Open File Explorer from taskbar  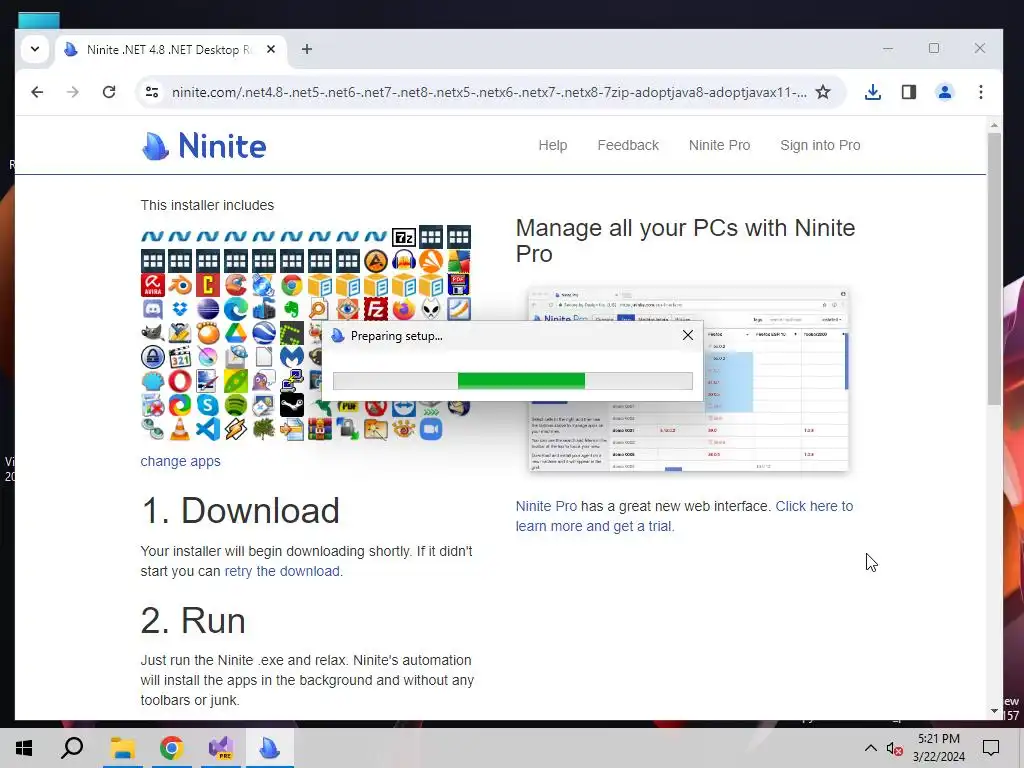point(122,748)
